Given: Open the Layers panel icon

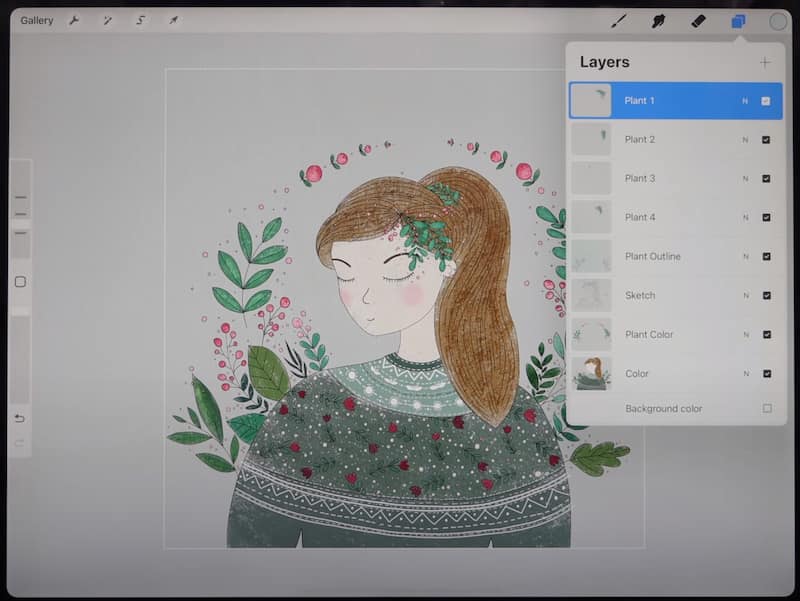Looking at the screenshot, I should 735,20.
